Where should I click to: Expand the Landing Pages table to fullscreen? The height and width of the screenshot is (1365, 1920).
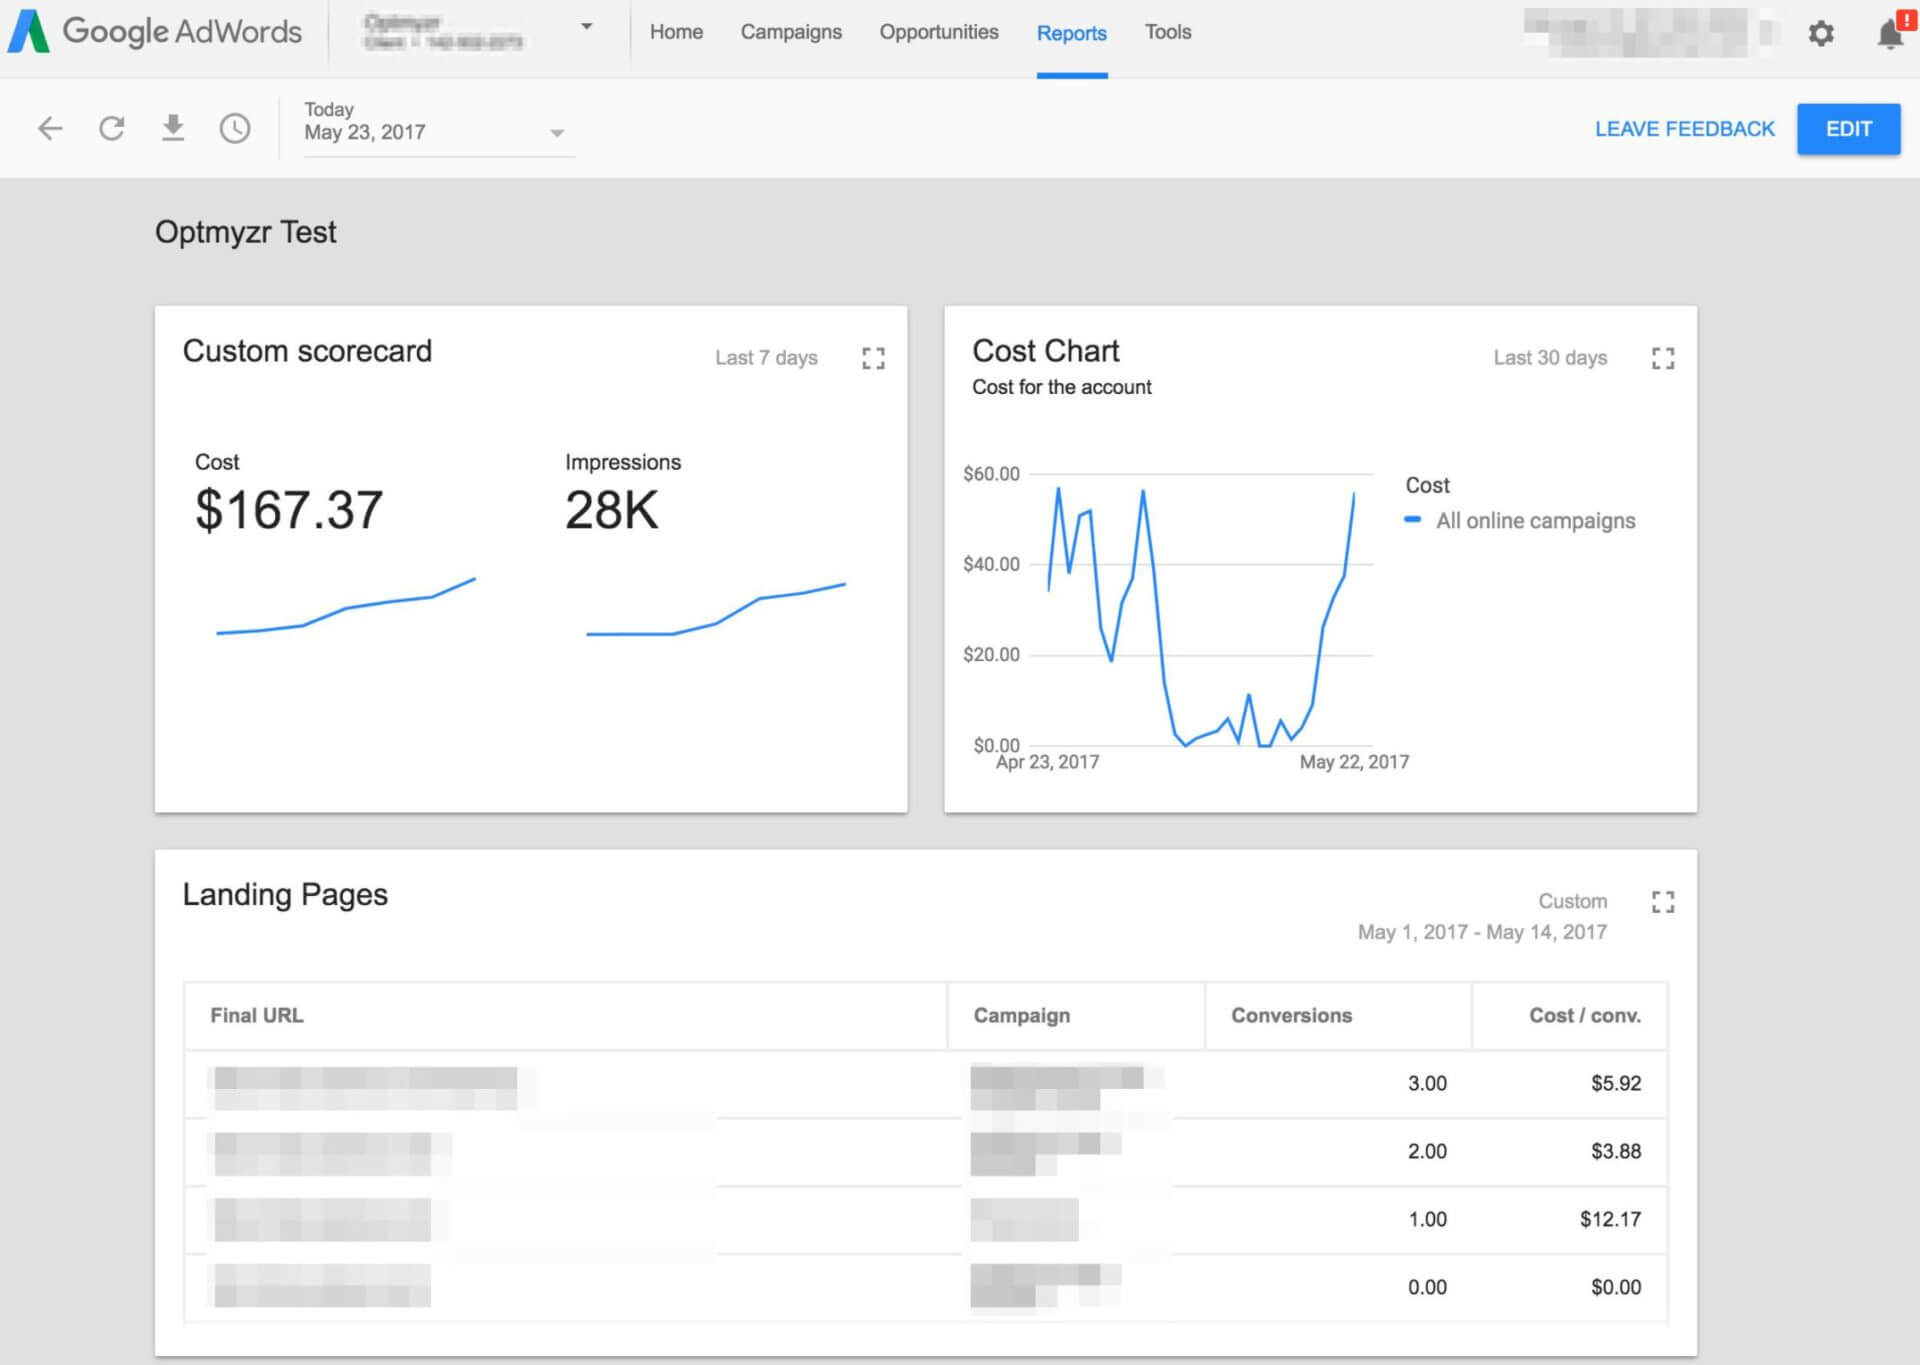point(1662,902)
